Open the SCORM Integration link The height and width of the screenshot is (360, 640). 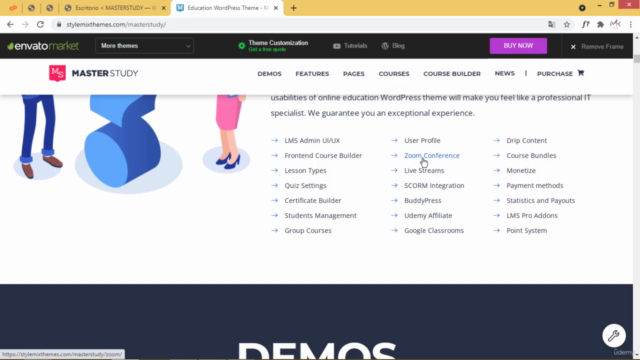click(x=434, y=185)
